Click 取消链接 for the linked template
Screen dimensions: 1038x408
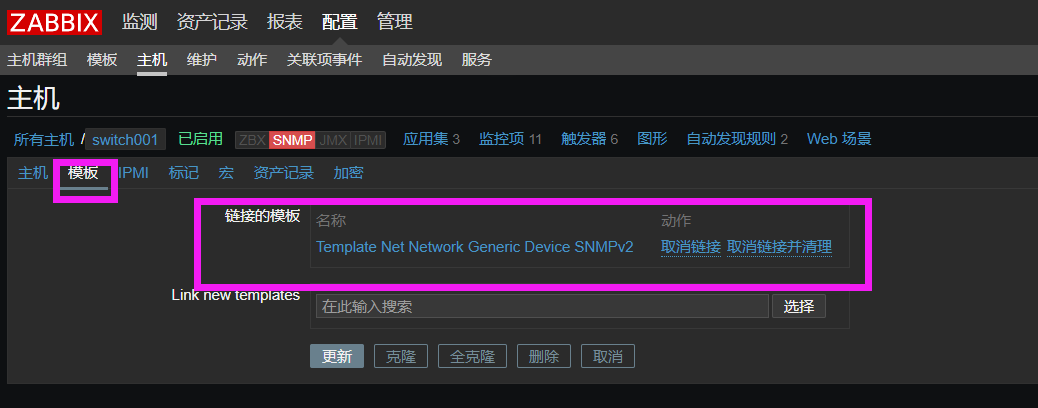pos(690,247)
